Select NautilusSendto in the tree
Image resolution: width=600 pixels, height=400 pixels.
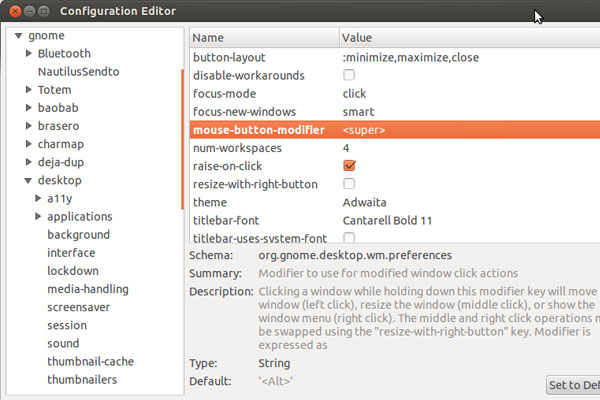pos(78,72)
